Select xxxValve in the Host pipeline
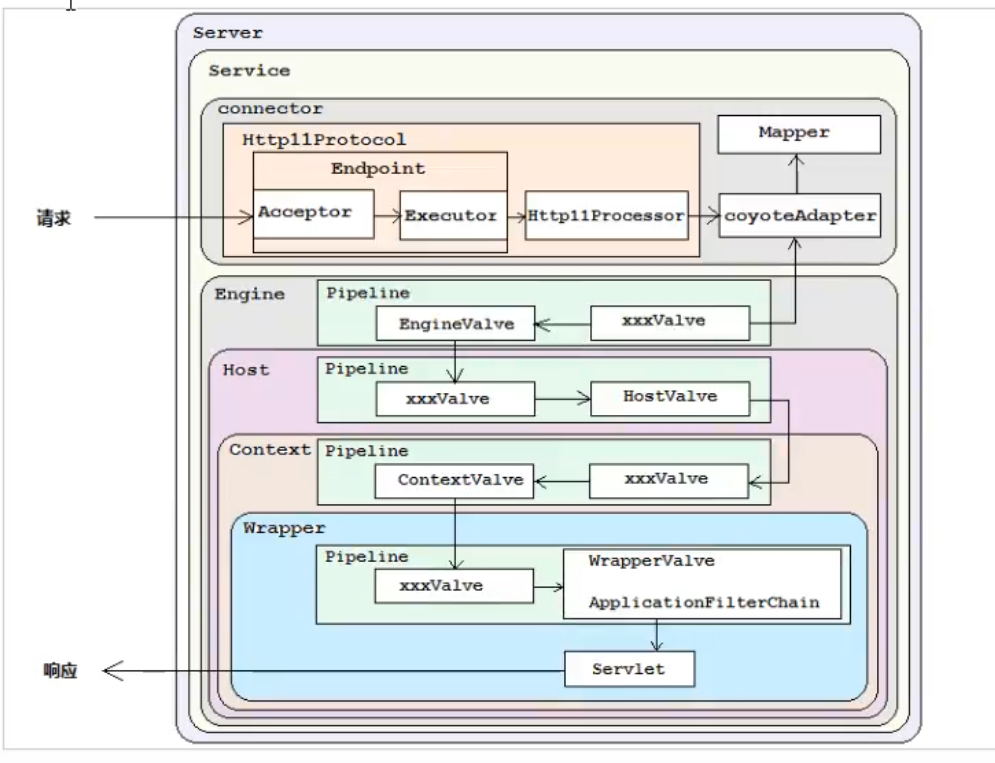 click(x=455, y=398)
